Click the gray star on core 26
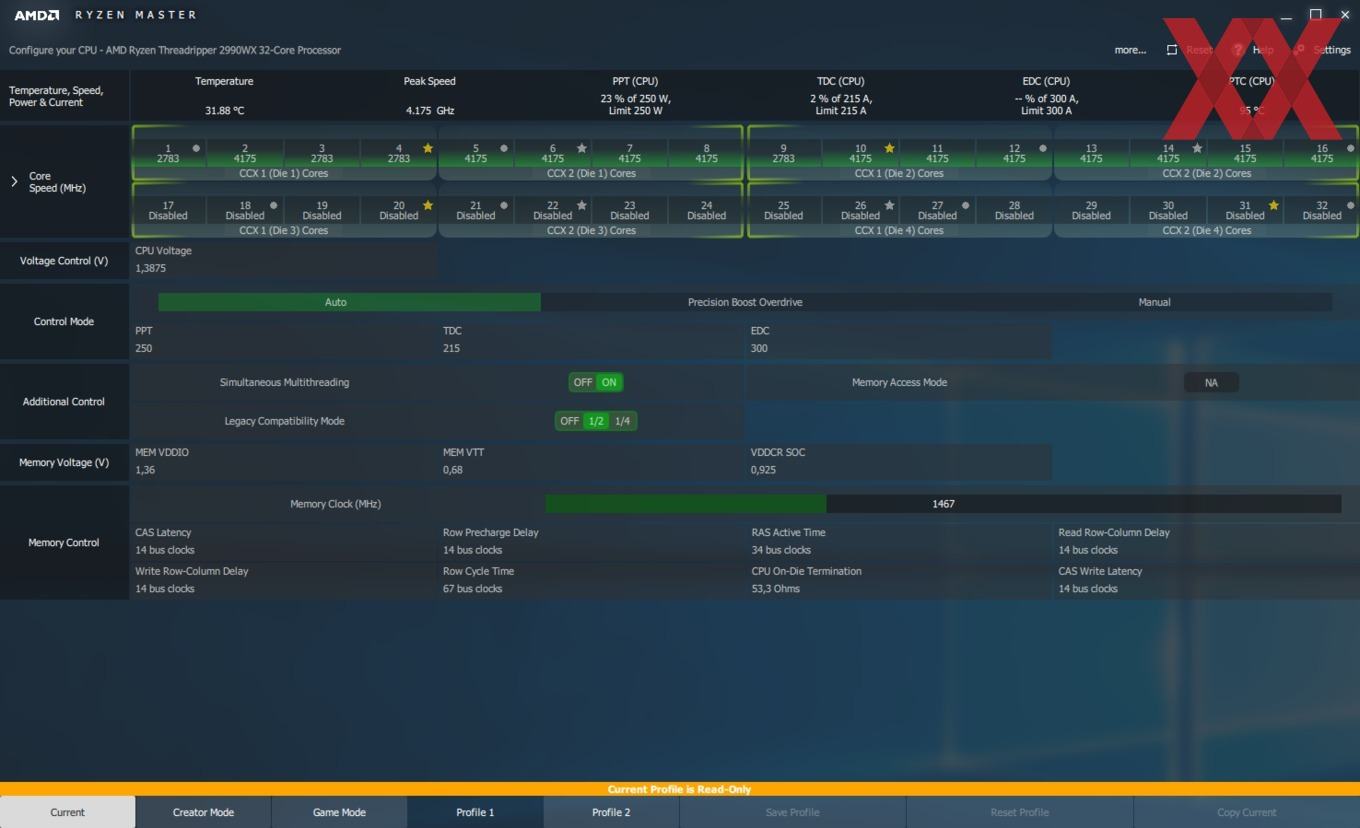Screen dimensions: 1360x828 [x=889, y=205]
